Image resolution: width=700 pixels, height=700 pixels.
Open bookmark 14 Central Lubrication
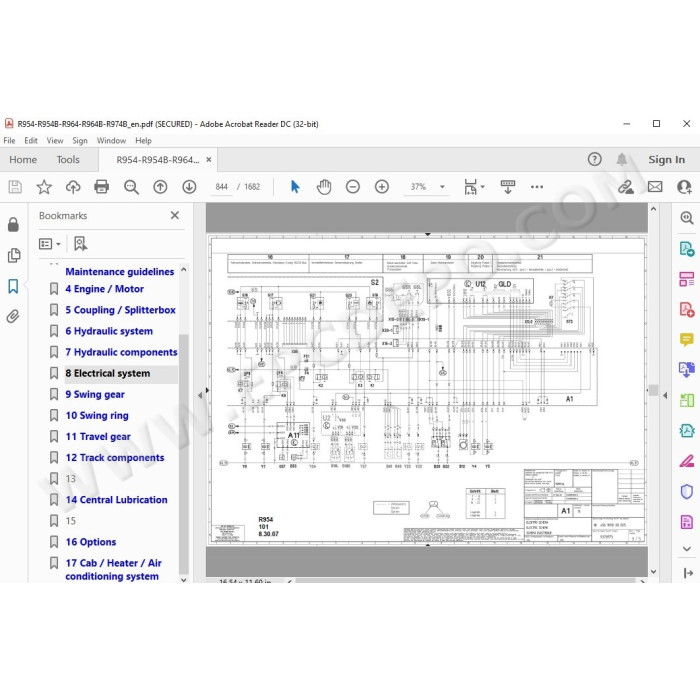pyautogui.click(x=117, y=500)
